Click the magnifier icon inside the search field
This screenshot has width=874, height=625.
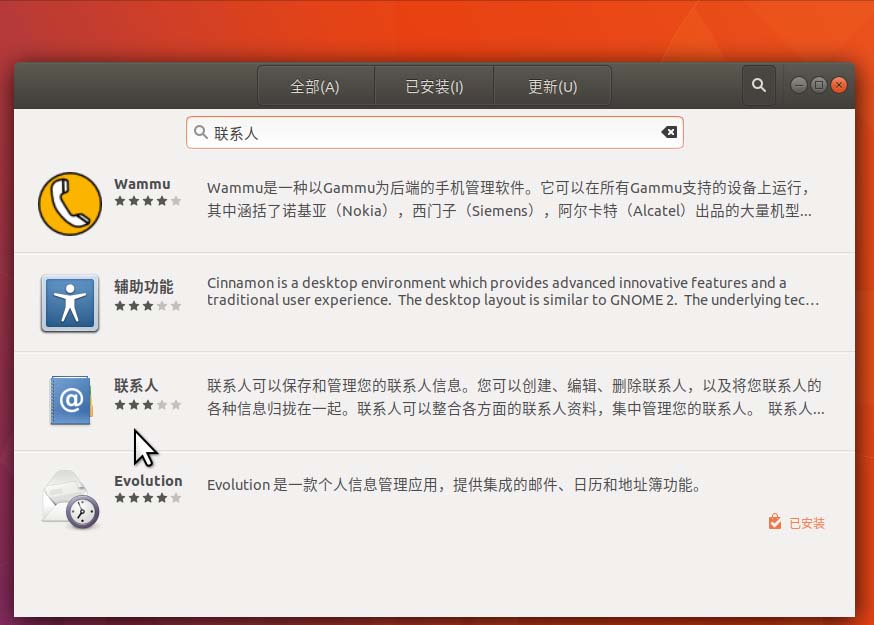click(x=200, y=132)
